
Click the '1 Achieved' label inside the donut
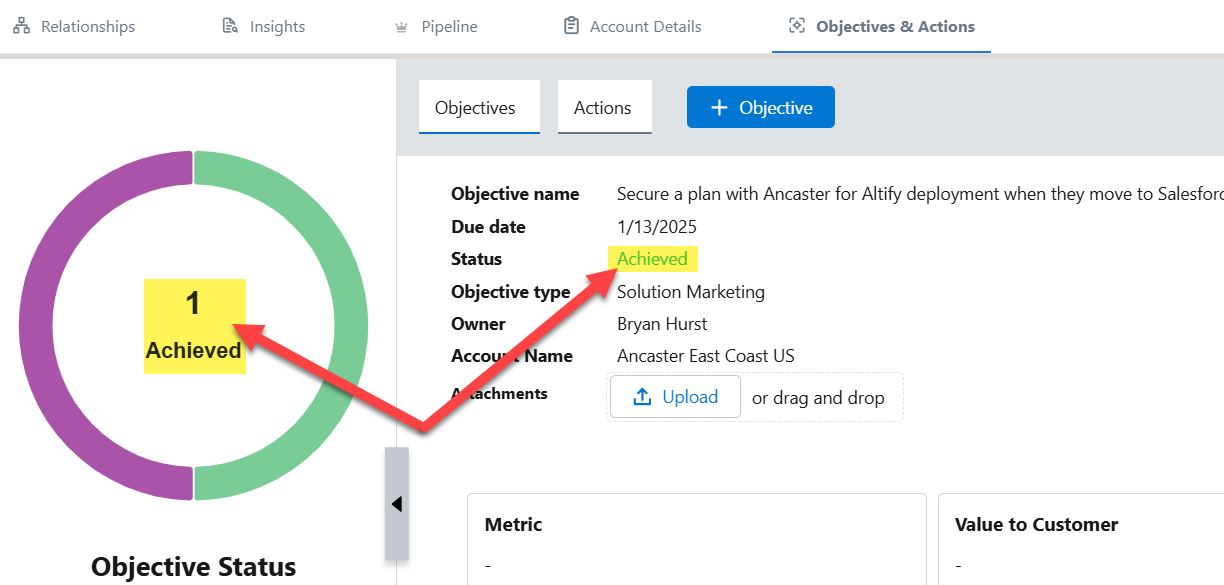pos(194,327)
